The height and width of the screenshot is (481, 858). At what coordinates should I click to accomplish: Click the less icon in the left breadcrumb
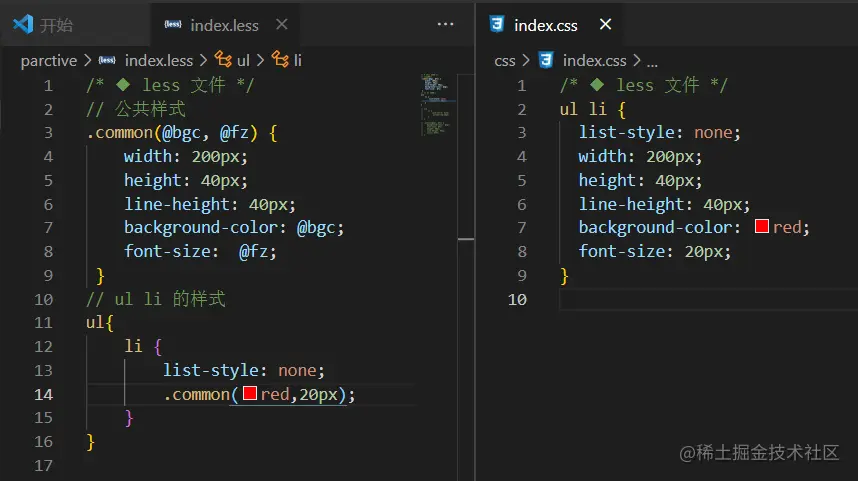point(107,60)
